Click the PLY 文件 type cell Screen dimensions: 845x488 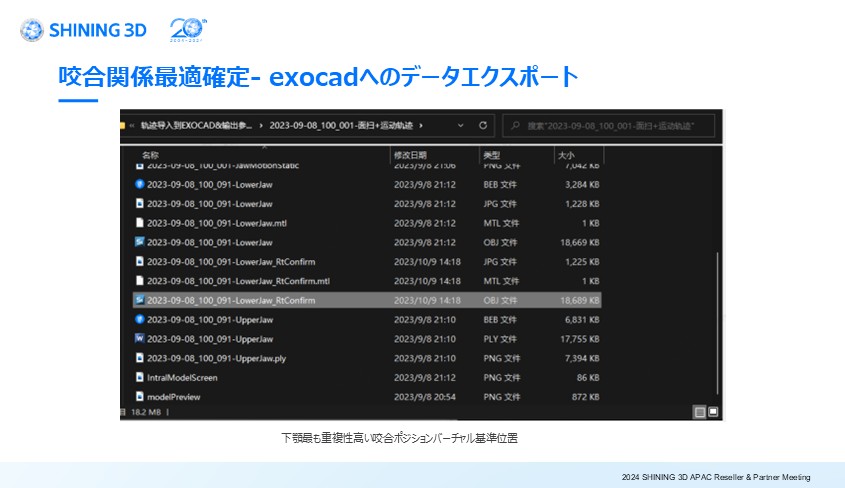pos(500,339)
